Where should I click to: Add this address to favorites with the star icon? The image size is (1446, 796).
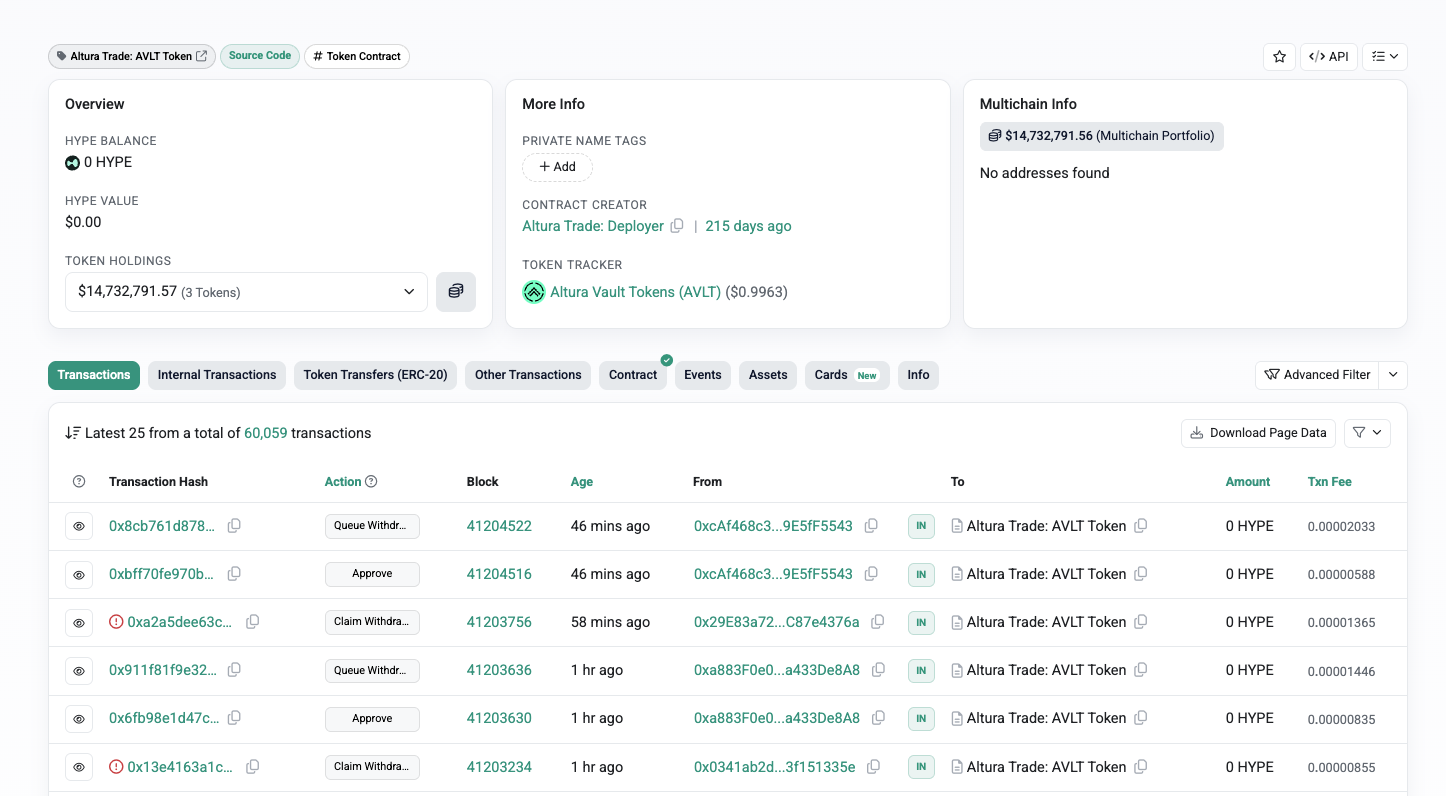pos(1279,57)
